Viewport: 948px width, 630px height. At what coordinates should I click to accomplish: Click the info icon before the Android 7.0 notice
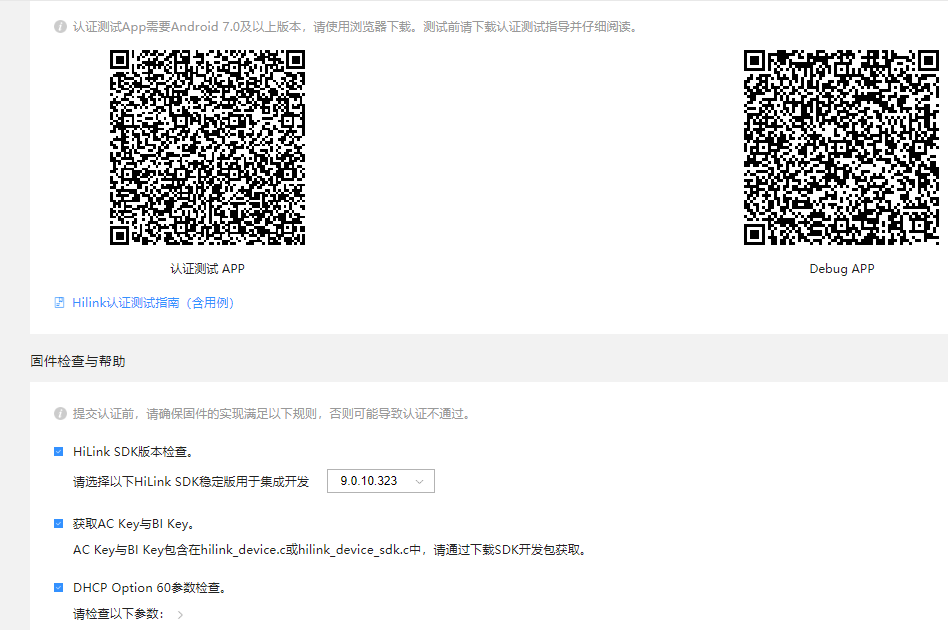pyautogui.click(x=59, y=24)
